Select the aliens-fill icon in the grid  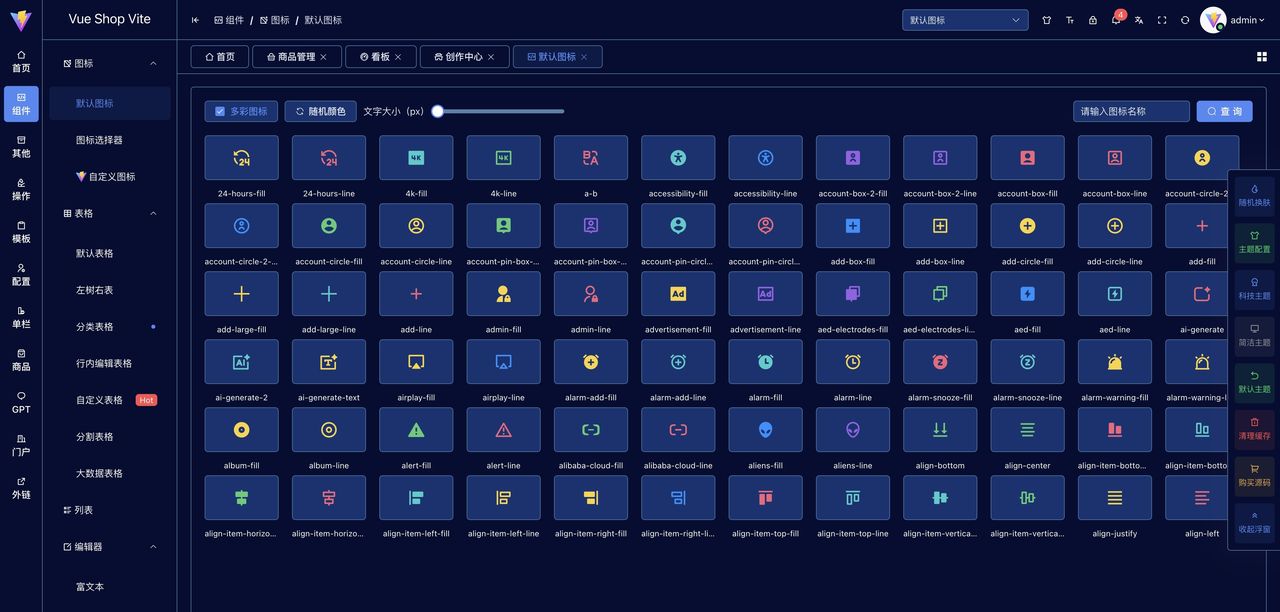click(x=765, y=430)
